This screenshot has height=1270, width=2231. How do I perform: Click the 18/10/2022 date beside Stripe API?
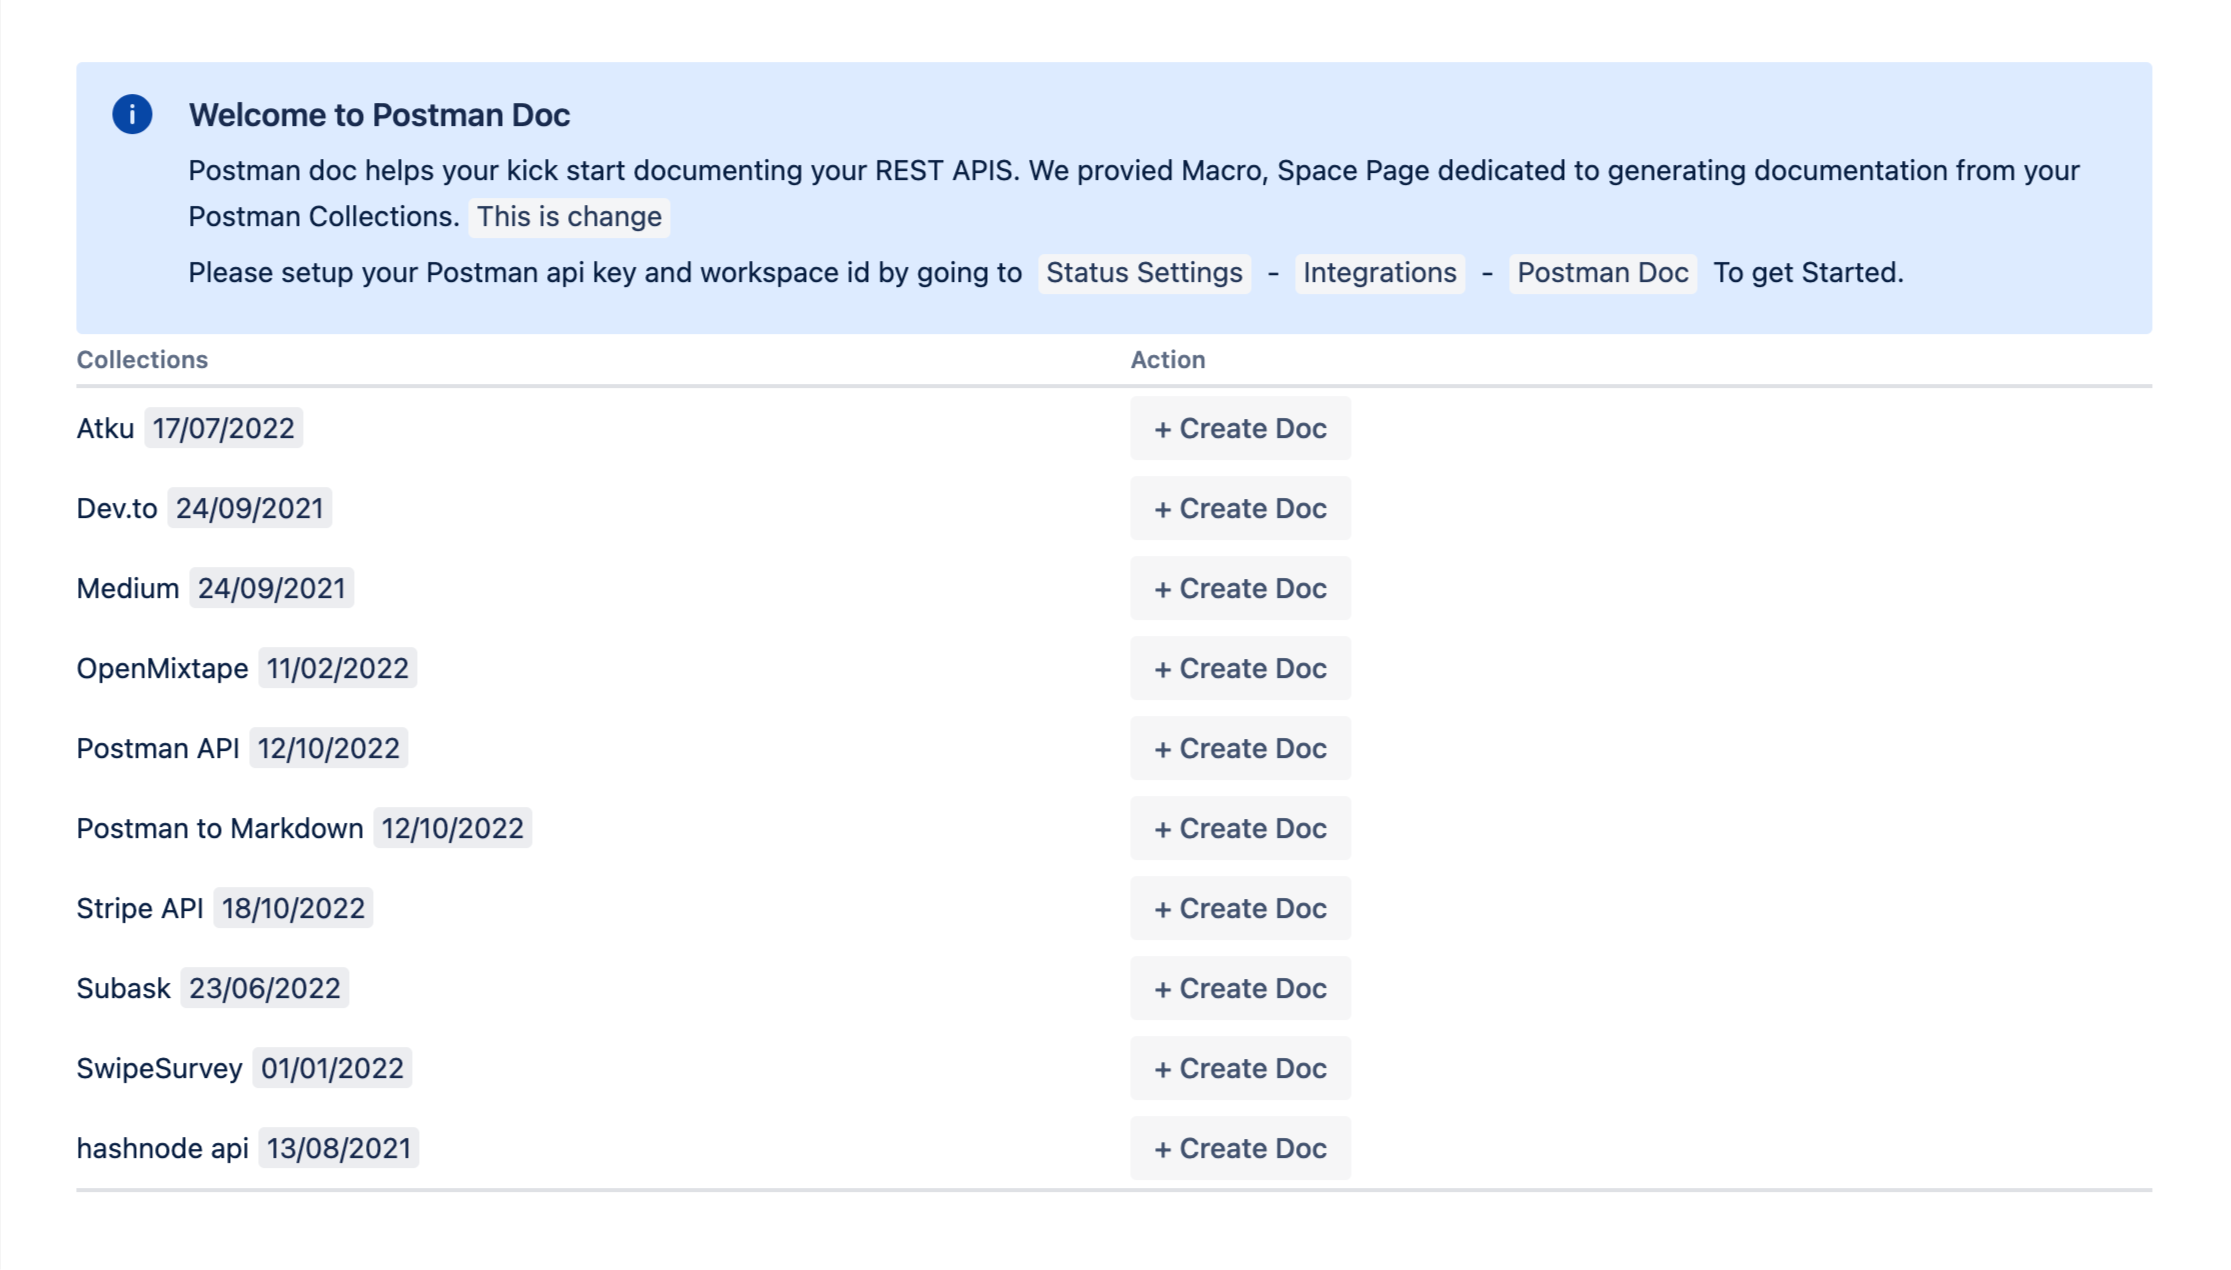(x=293, y=908)
